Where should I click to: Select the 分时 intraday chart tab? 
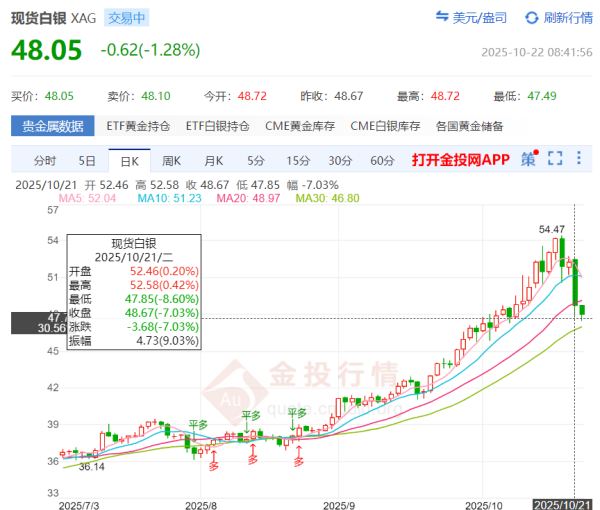pyautogui.click(x=45, y=160)
